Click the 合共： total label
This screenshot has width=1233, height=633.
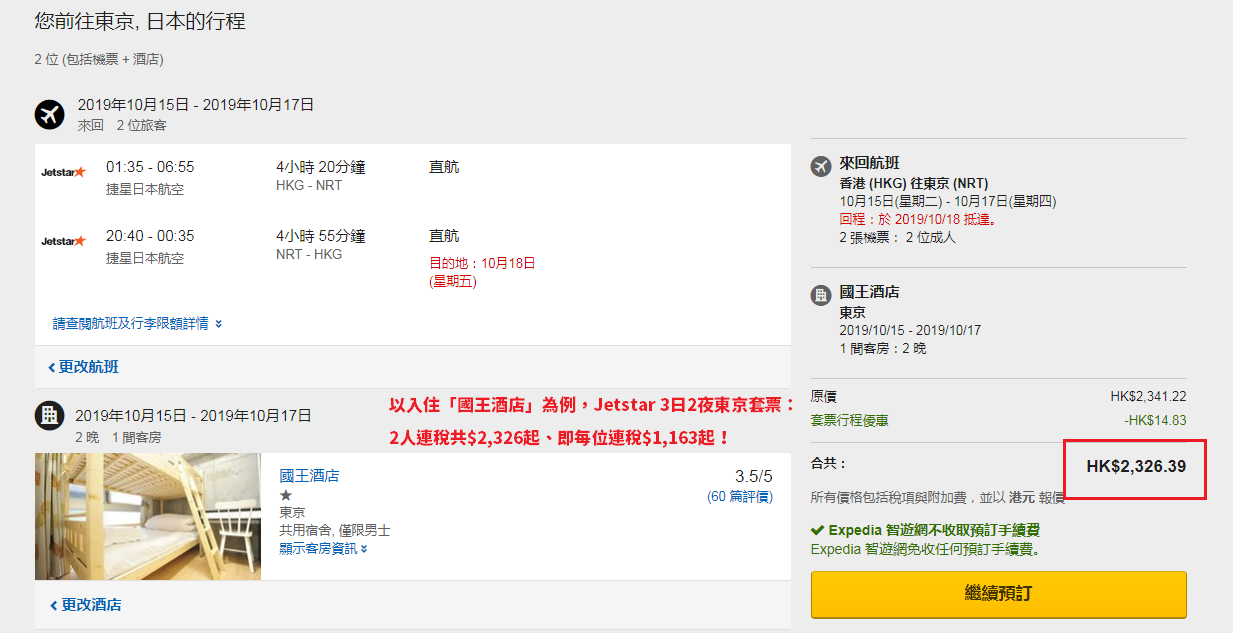(x=829, y=464)
